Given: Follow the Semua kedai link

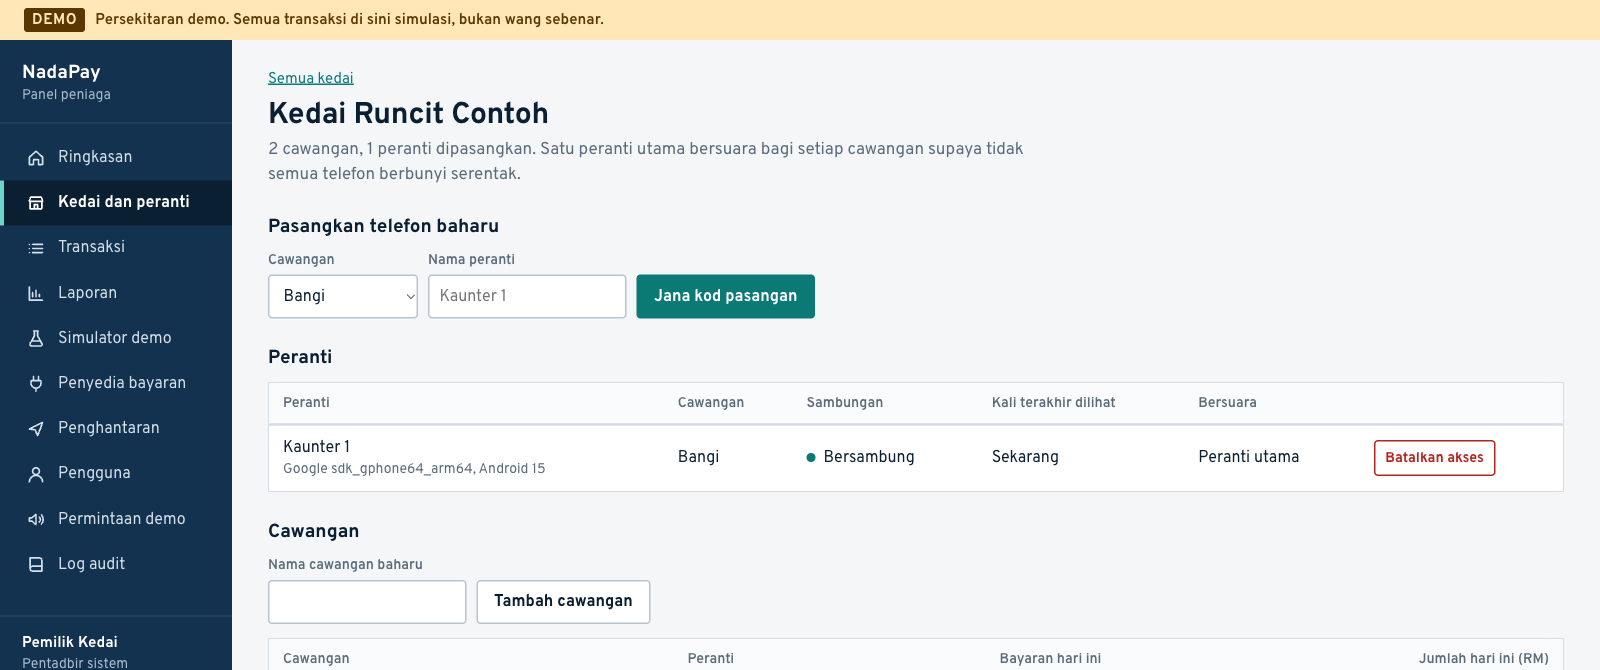Looking at the screenshot, I should 311,78.
